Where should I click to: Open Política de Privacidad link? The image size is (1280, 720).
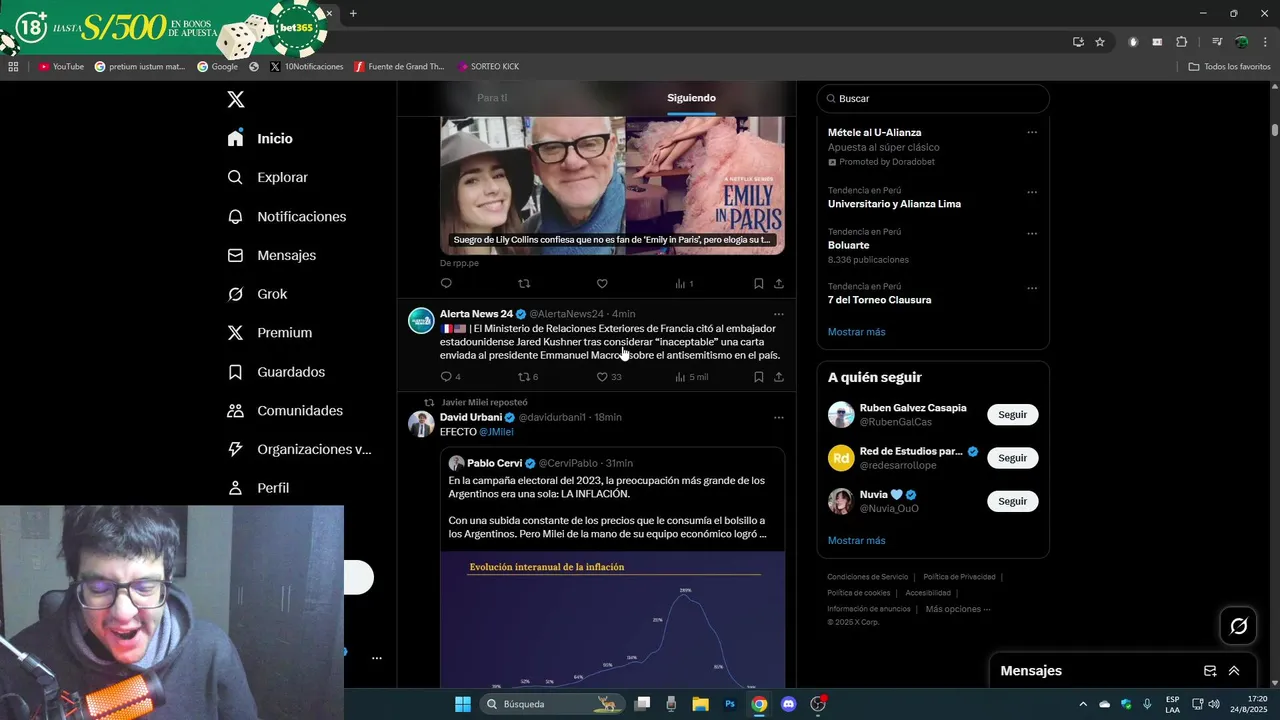point(959,577)
